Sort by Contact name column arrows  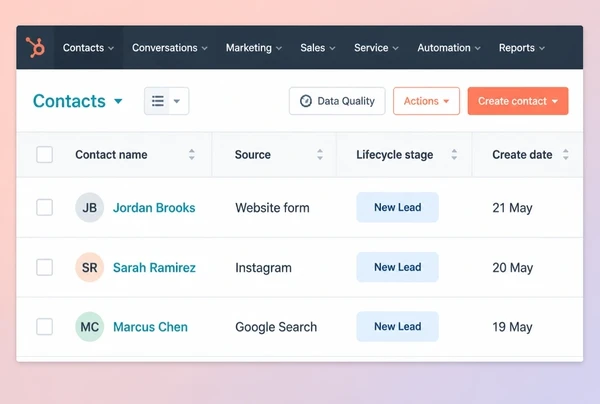point(192,155)
